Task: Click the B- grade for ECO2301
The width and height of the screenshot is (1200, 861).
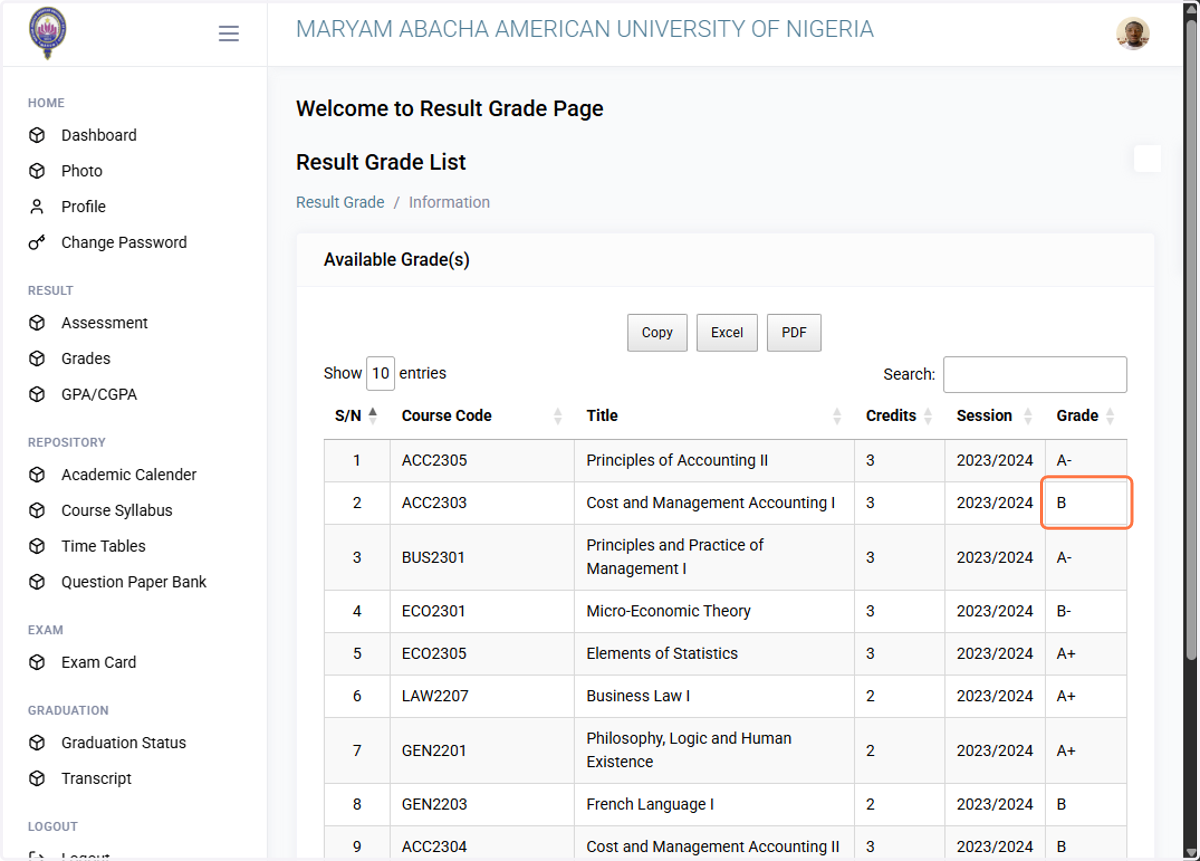Action: click(1064, 611)
